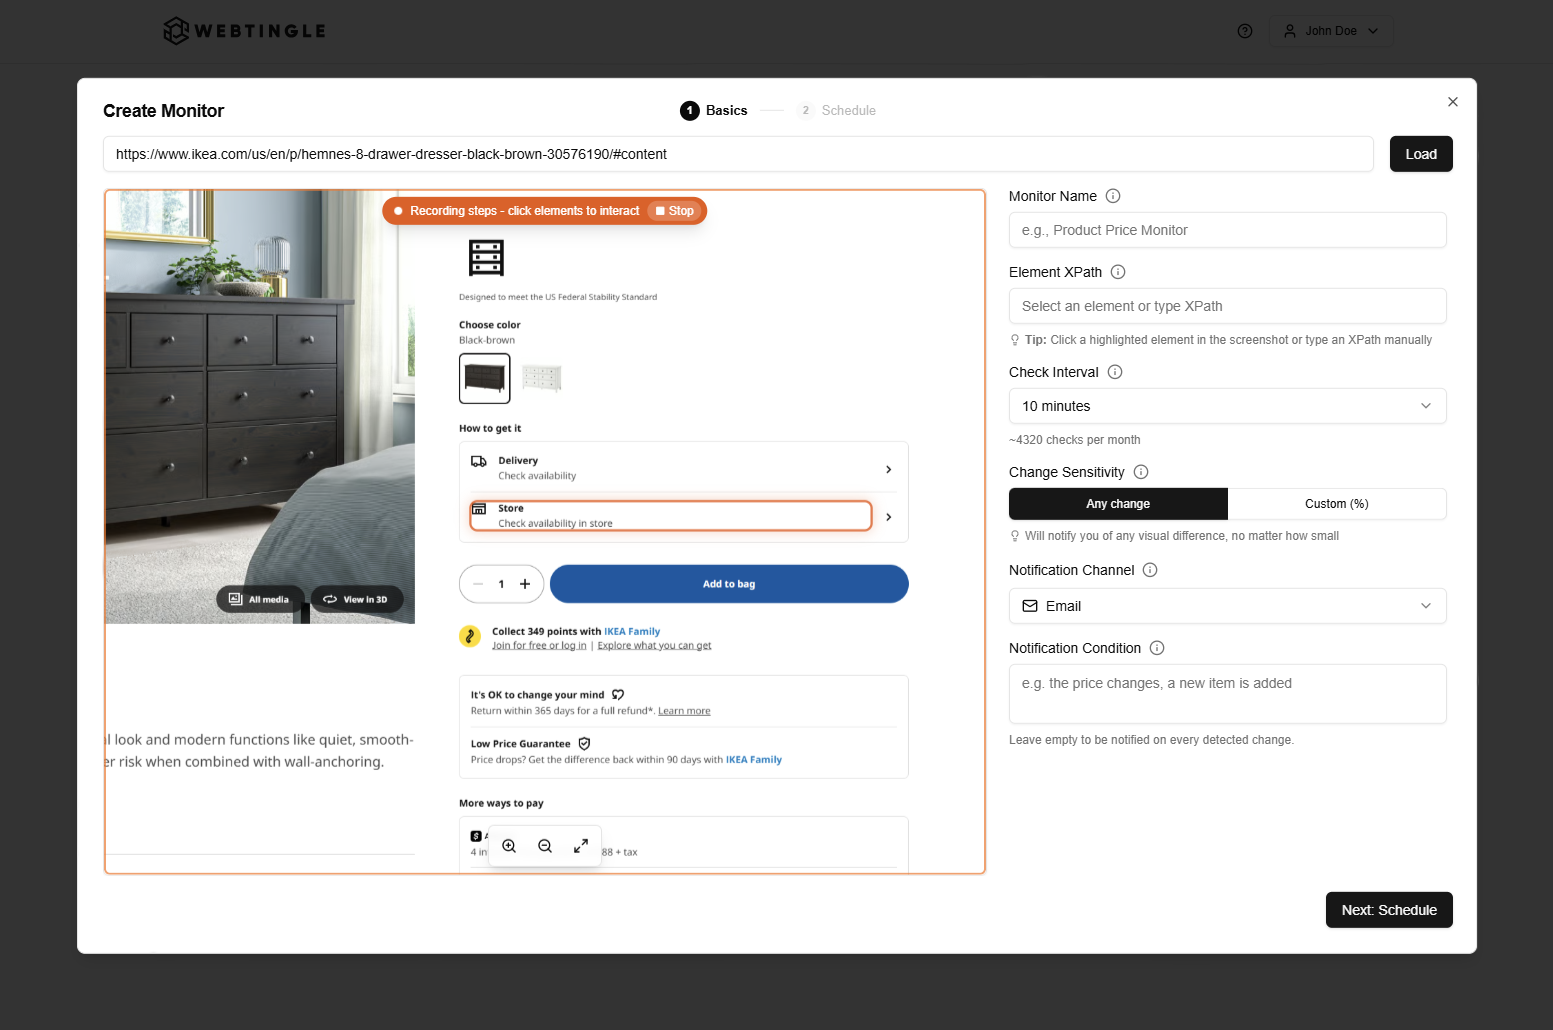Click the stability standard dresser icon
Image resolution: width=1553 pixels, height=1030 pixels.
coord(486,258)
